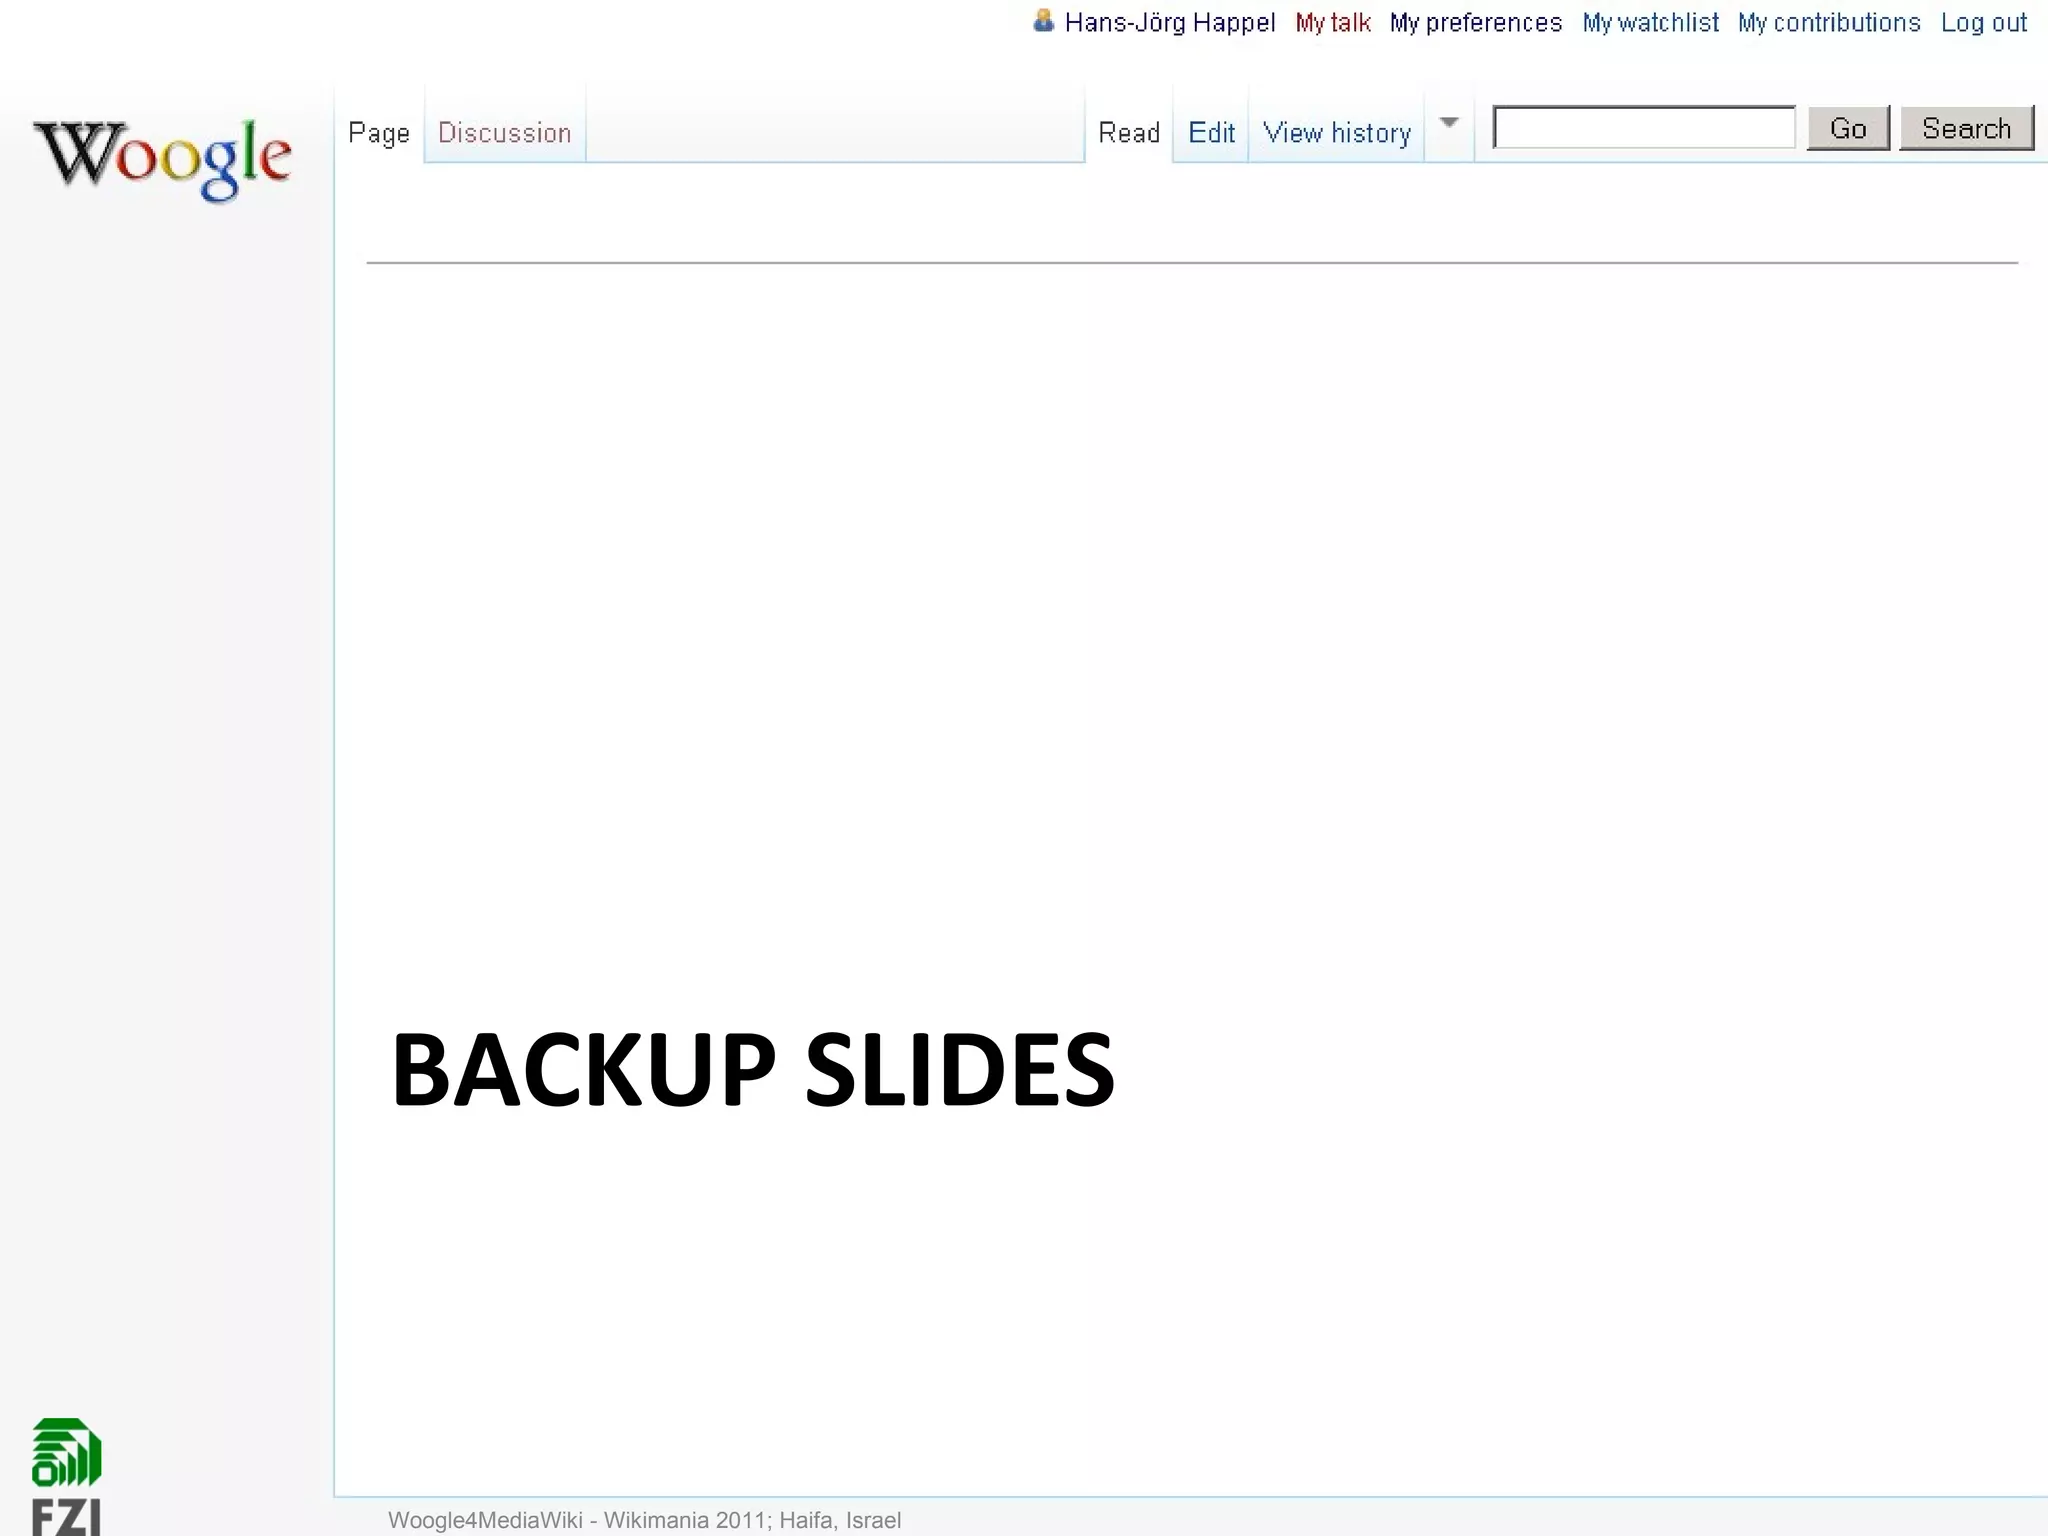Click the Go button
This screenshot has height=1536, width=2048.
pyautogui.click(x=1848, y=128)
